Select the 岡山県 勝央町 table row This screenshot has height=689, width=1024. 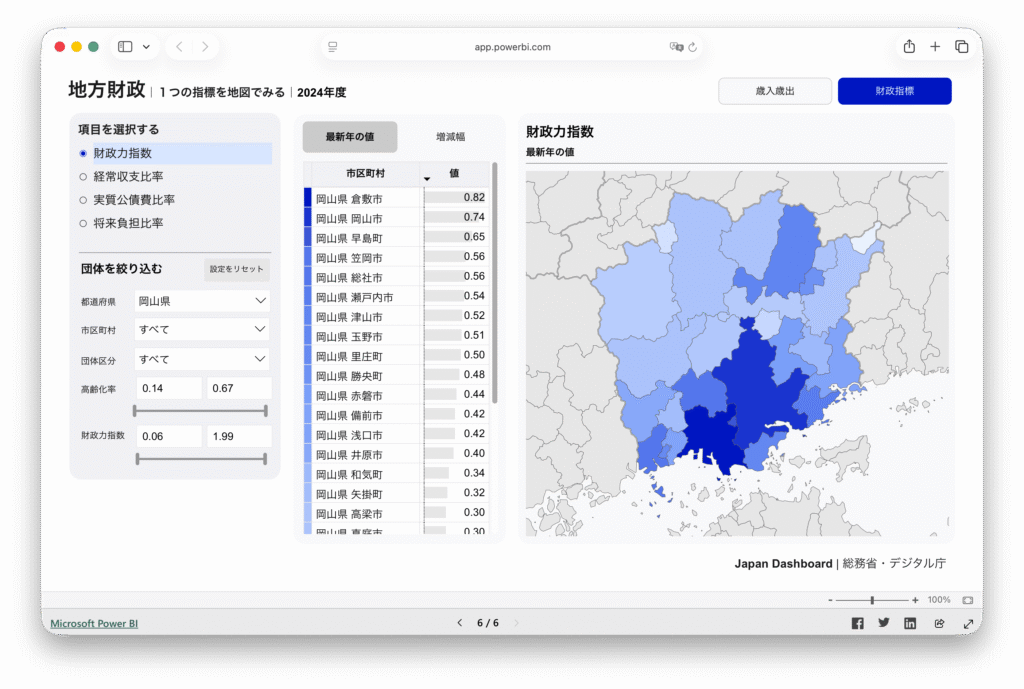pos(396,376)
